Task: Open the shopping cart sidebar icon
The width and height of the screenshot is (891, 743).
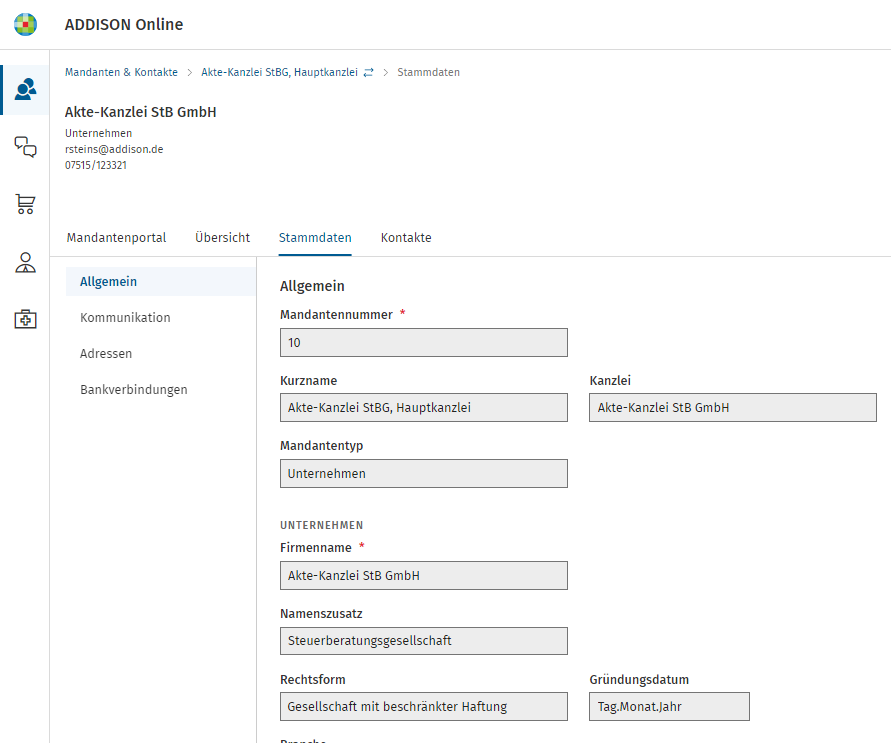Action: [25, 204]
